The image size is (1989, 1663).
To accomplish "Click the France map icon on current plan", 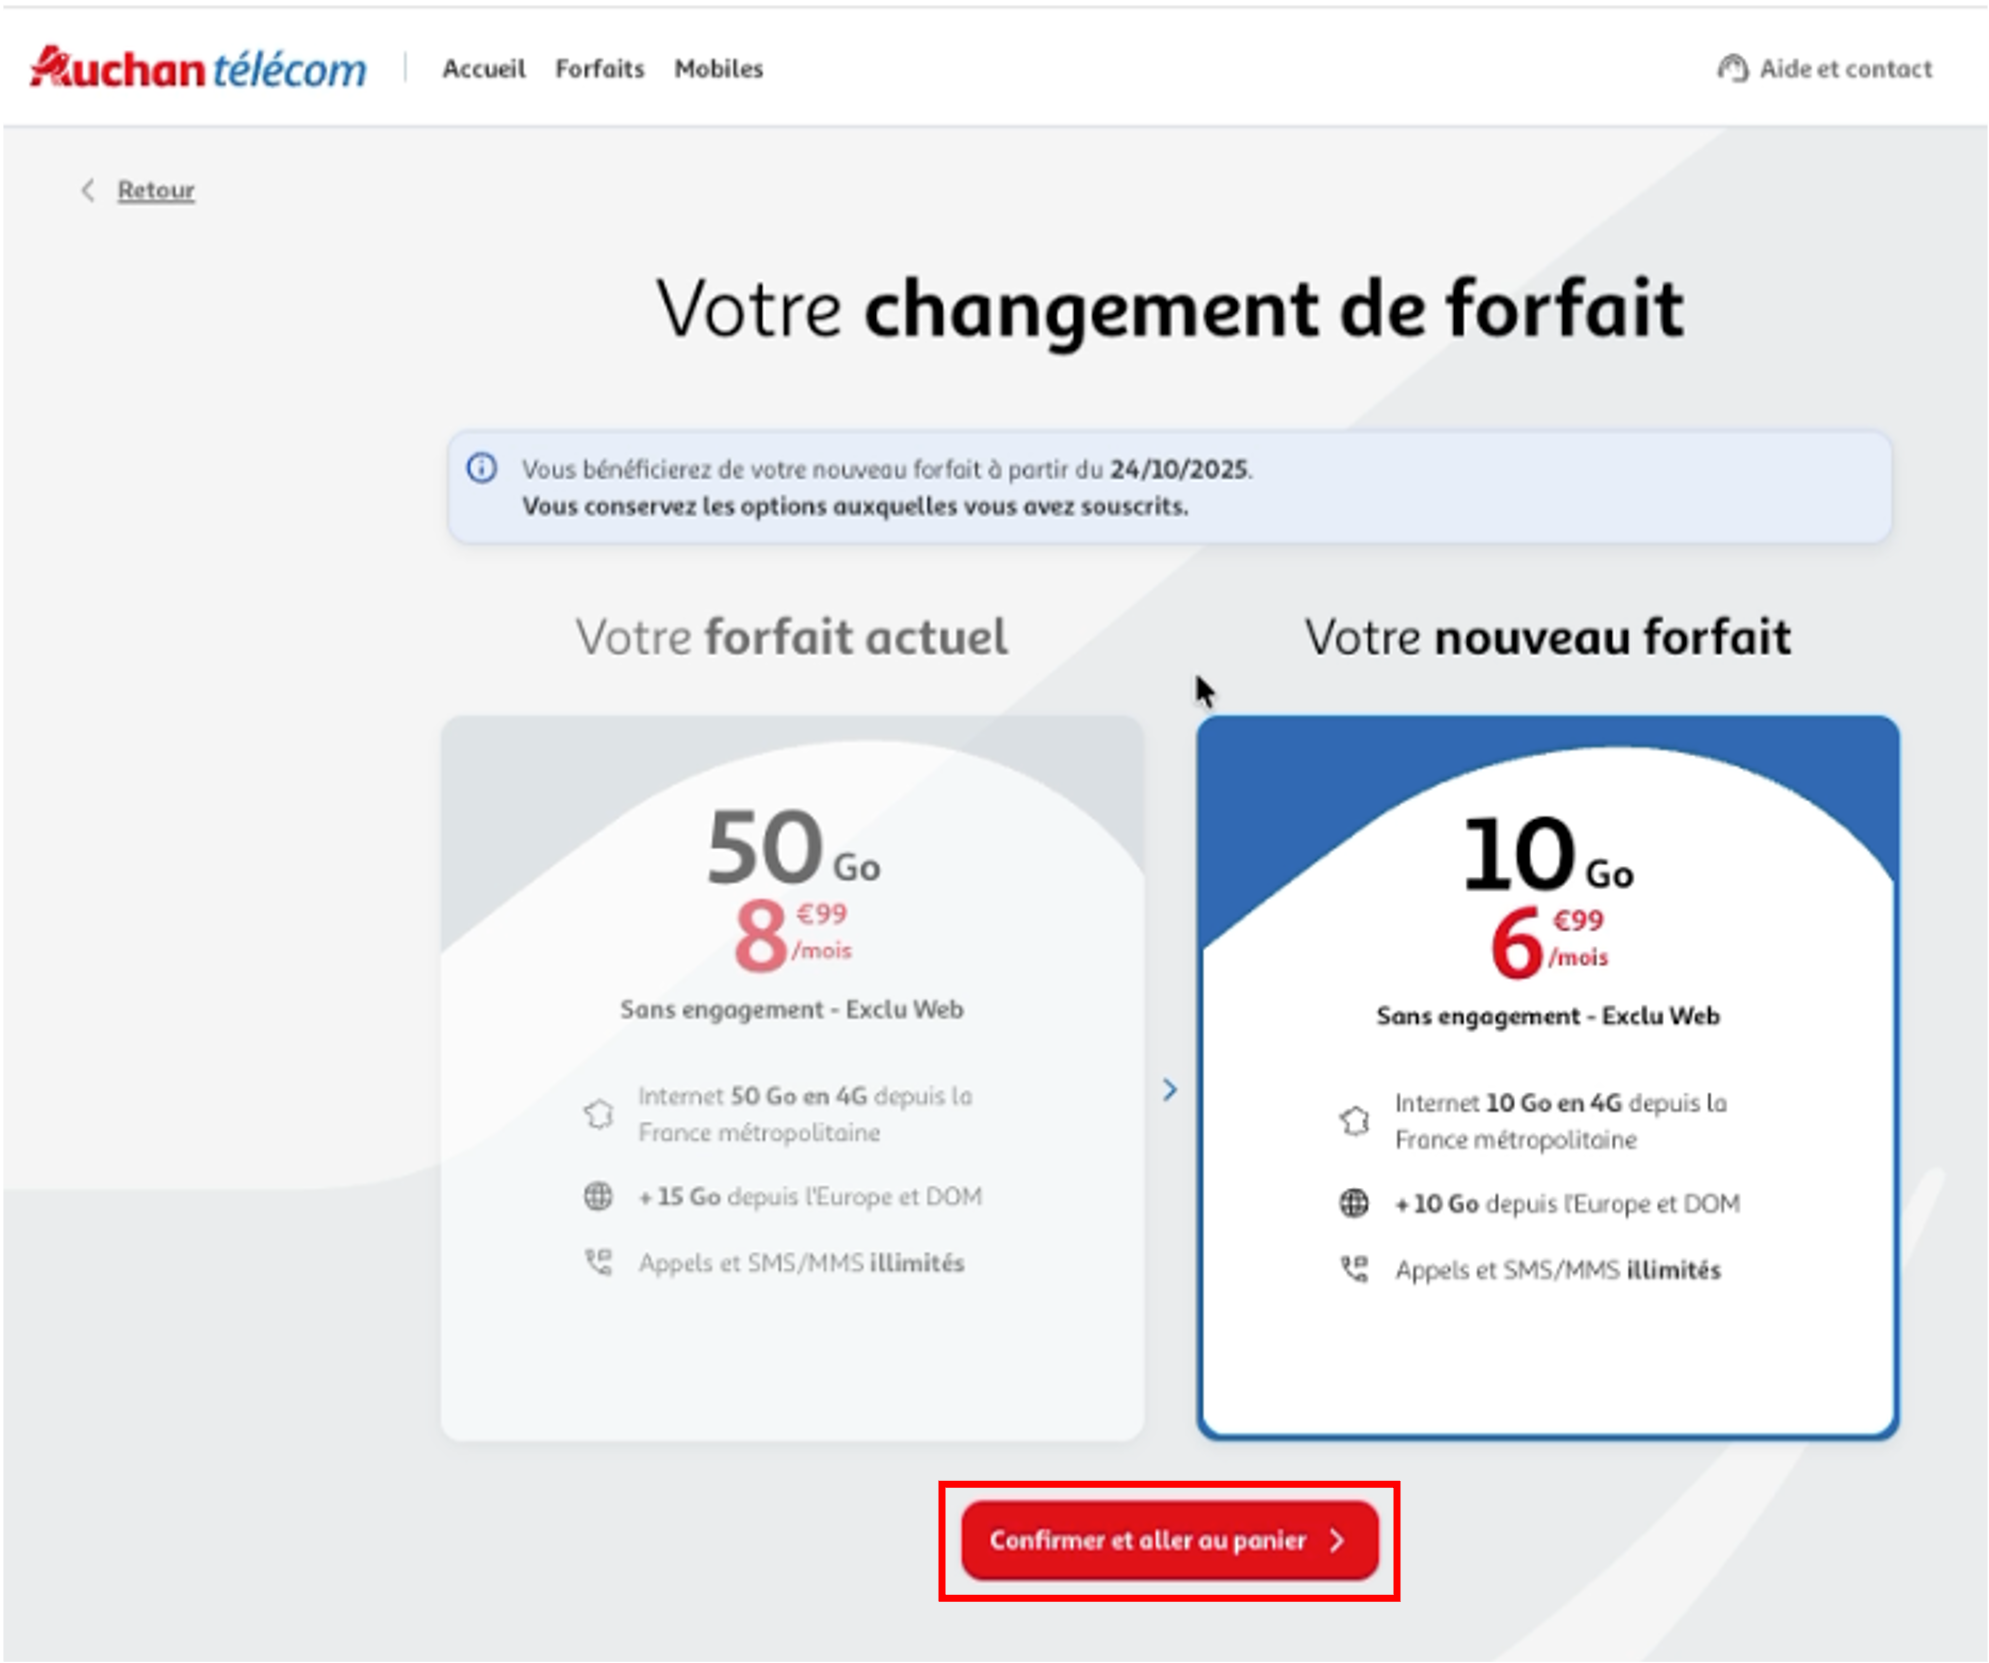I will pyautogui.click(x=599, y=1114).
